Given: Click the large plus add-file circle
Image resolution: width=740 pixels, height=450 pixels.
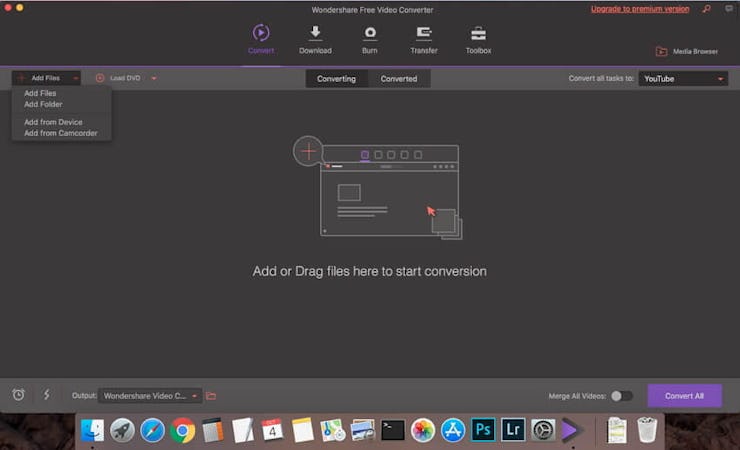Looking at the screenshot, I should point(308,151).
